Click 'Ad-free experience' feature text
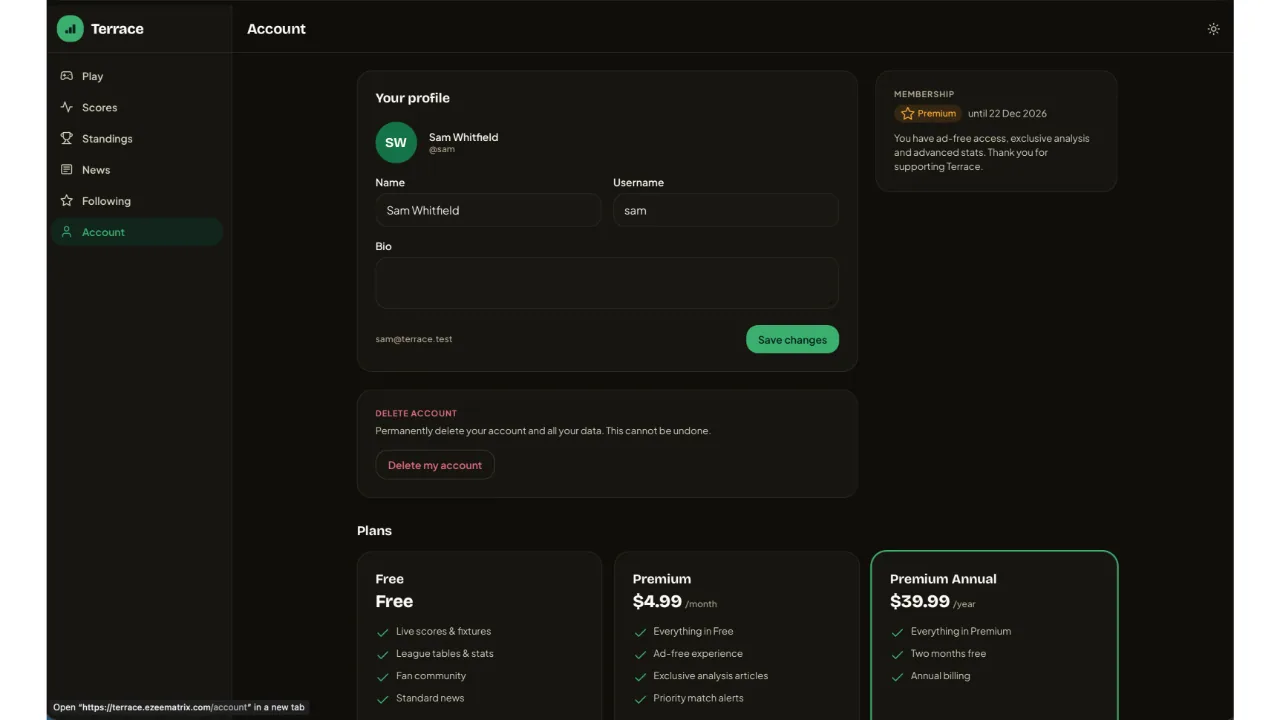The image size is (1280, 720). pyautogui.click(x=698, y=654)
